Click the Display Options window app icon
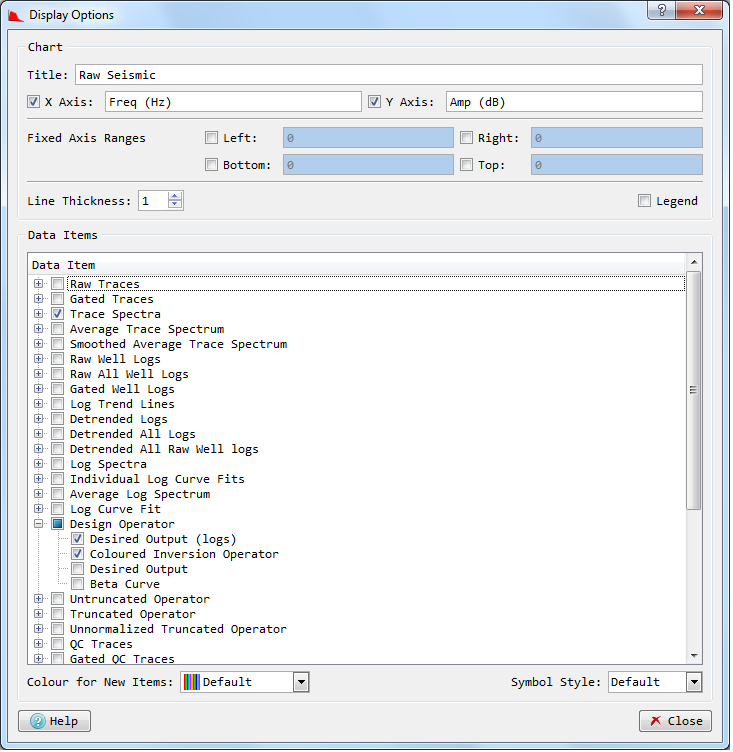 [15, 15]
